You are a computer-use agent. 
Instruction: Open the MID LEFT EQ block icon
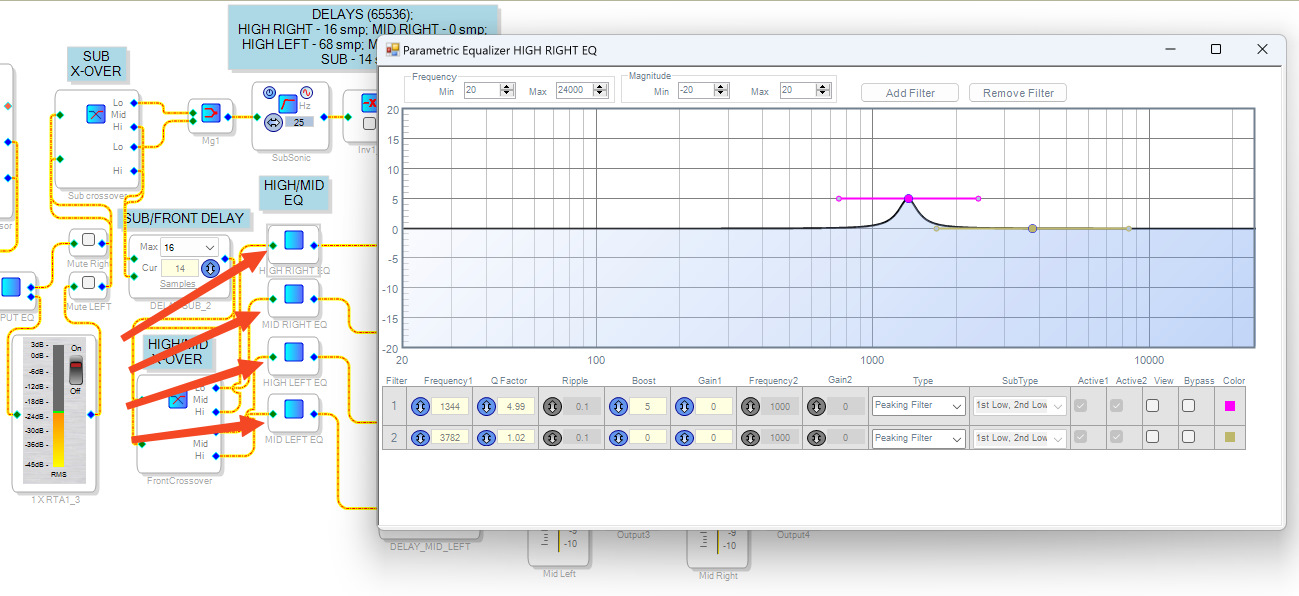tap(293, 410)
